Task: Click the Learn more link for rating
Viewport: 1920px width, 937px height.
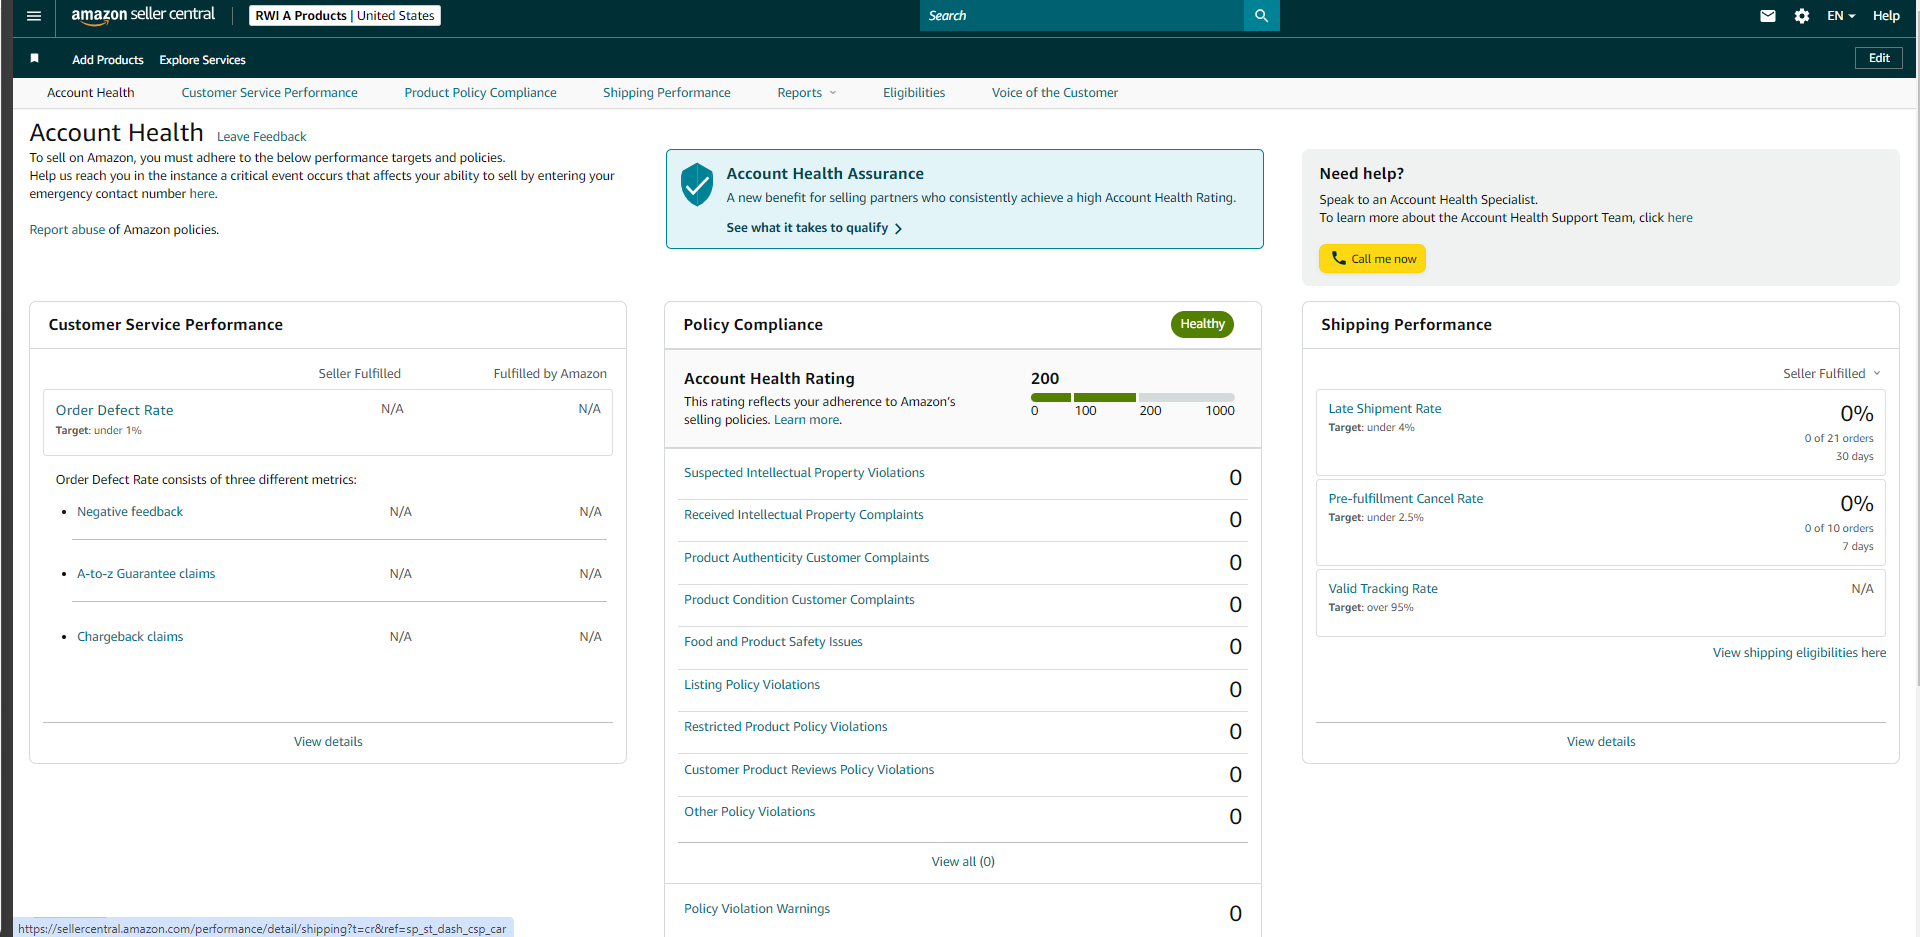Action: [807, 420]
